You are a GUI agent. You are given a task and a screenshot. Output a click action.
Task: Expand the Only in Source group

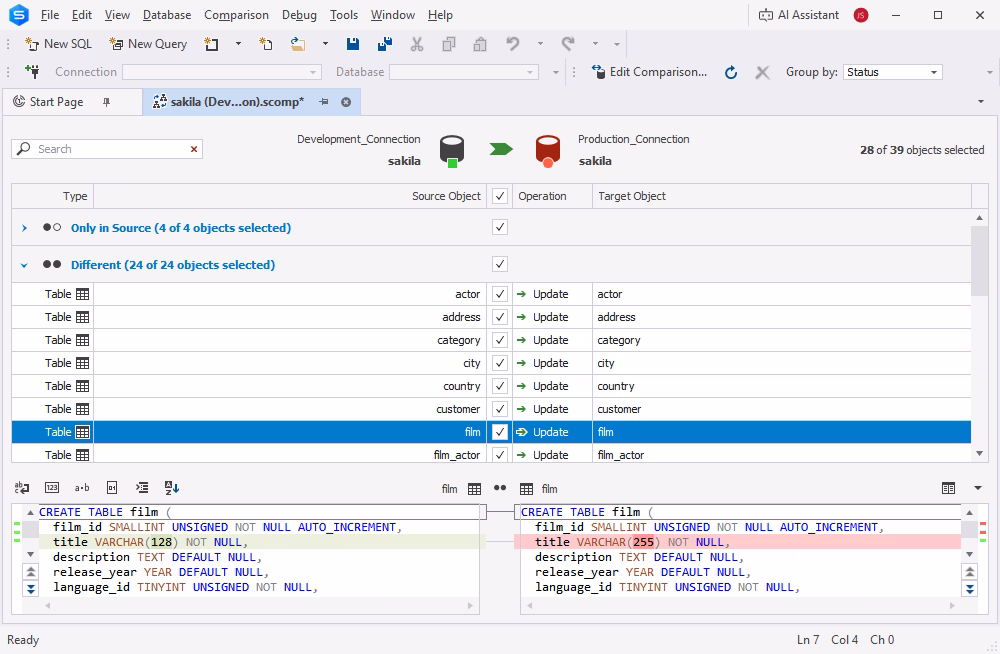[x=24, y=228]
